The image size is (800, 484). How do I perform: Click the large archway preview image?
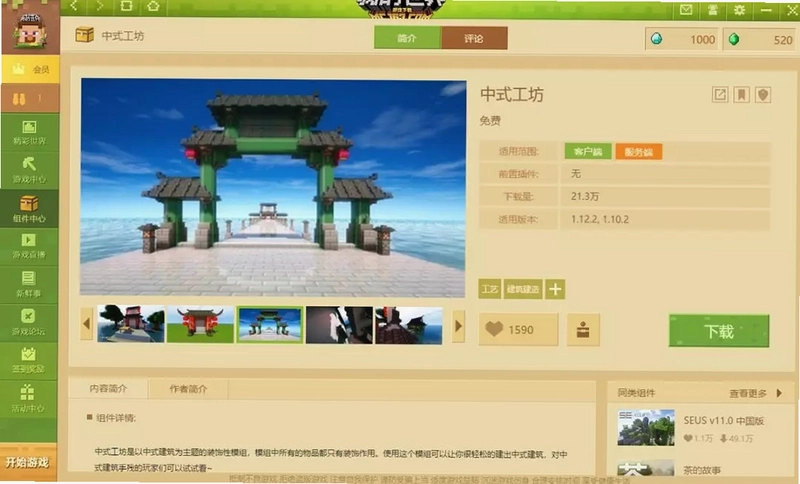coord(273,187)
